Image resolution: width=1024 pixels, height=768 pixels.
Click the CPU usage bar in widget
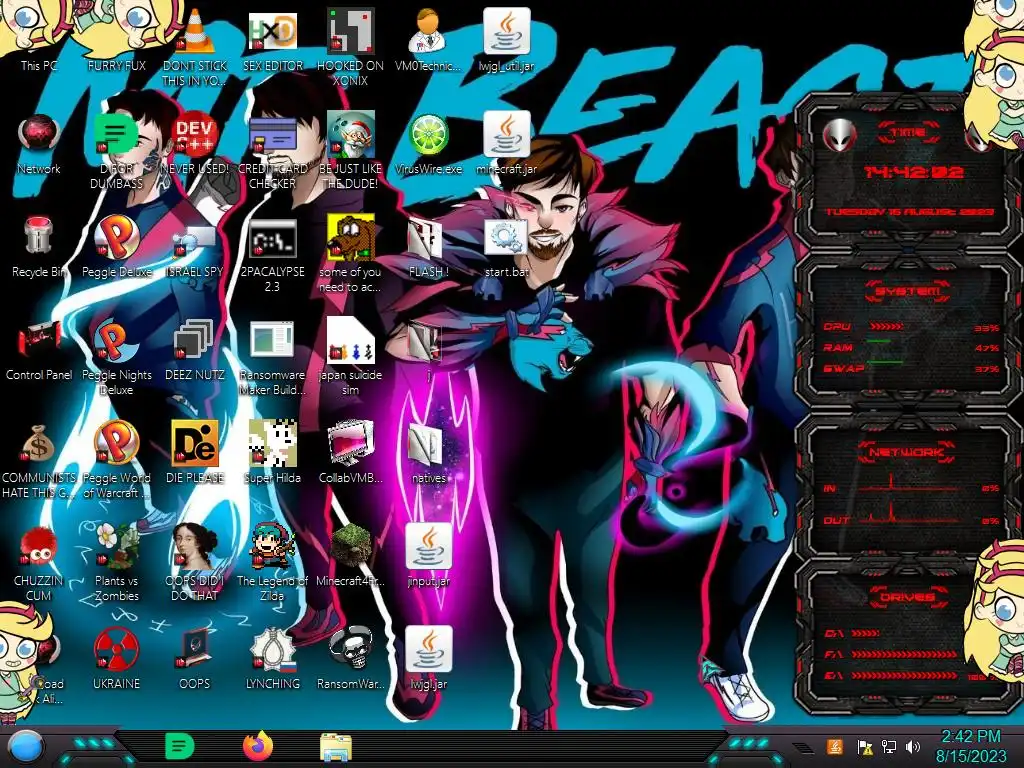pos(886,327)
